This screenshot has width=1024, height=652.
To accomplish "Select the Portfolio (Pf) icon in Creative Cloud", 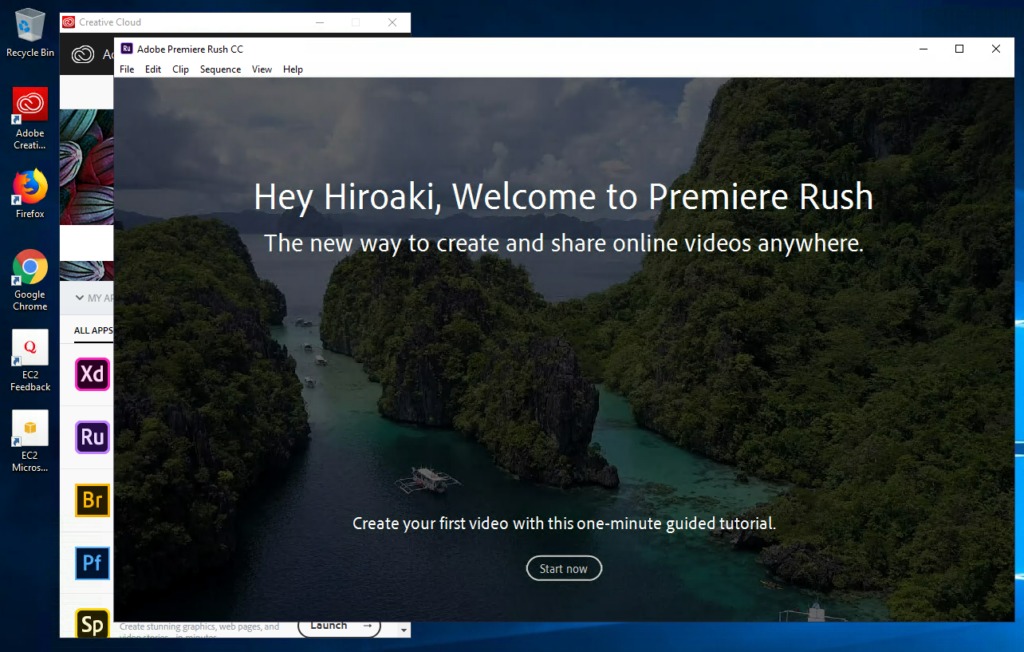I will [x=92, y=563].
